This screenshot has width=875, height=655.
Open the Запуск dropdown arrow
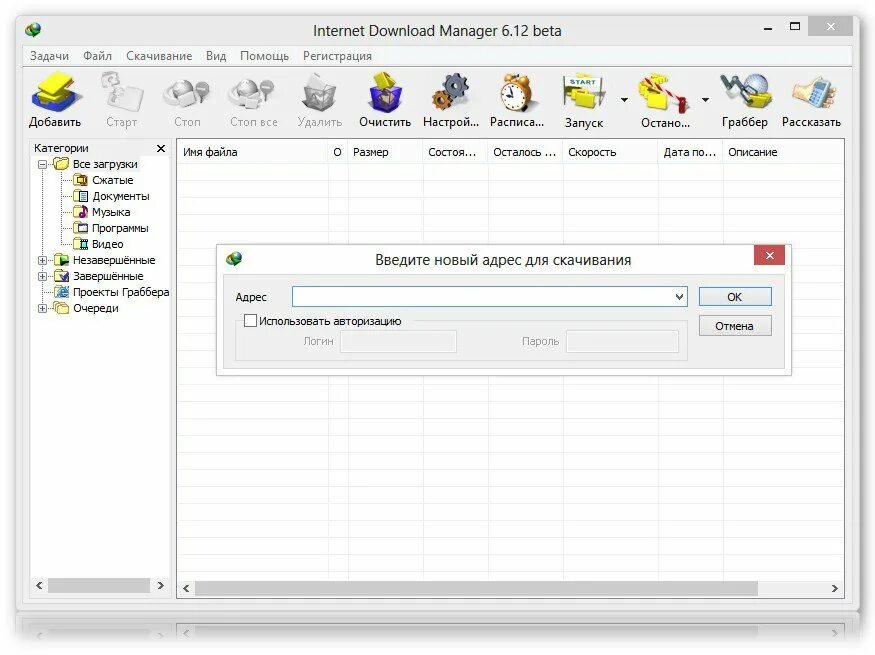(x=624, y=99)
